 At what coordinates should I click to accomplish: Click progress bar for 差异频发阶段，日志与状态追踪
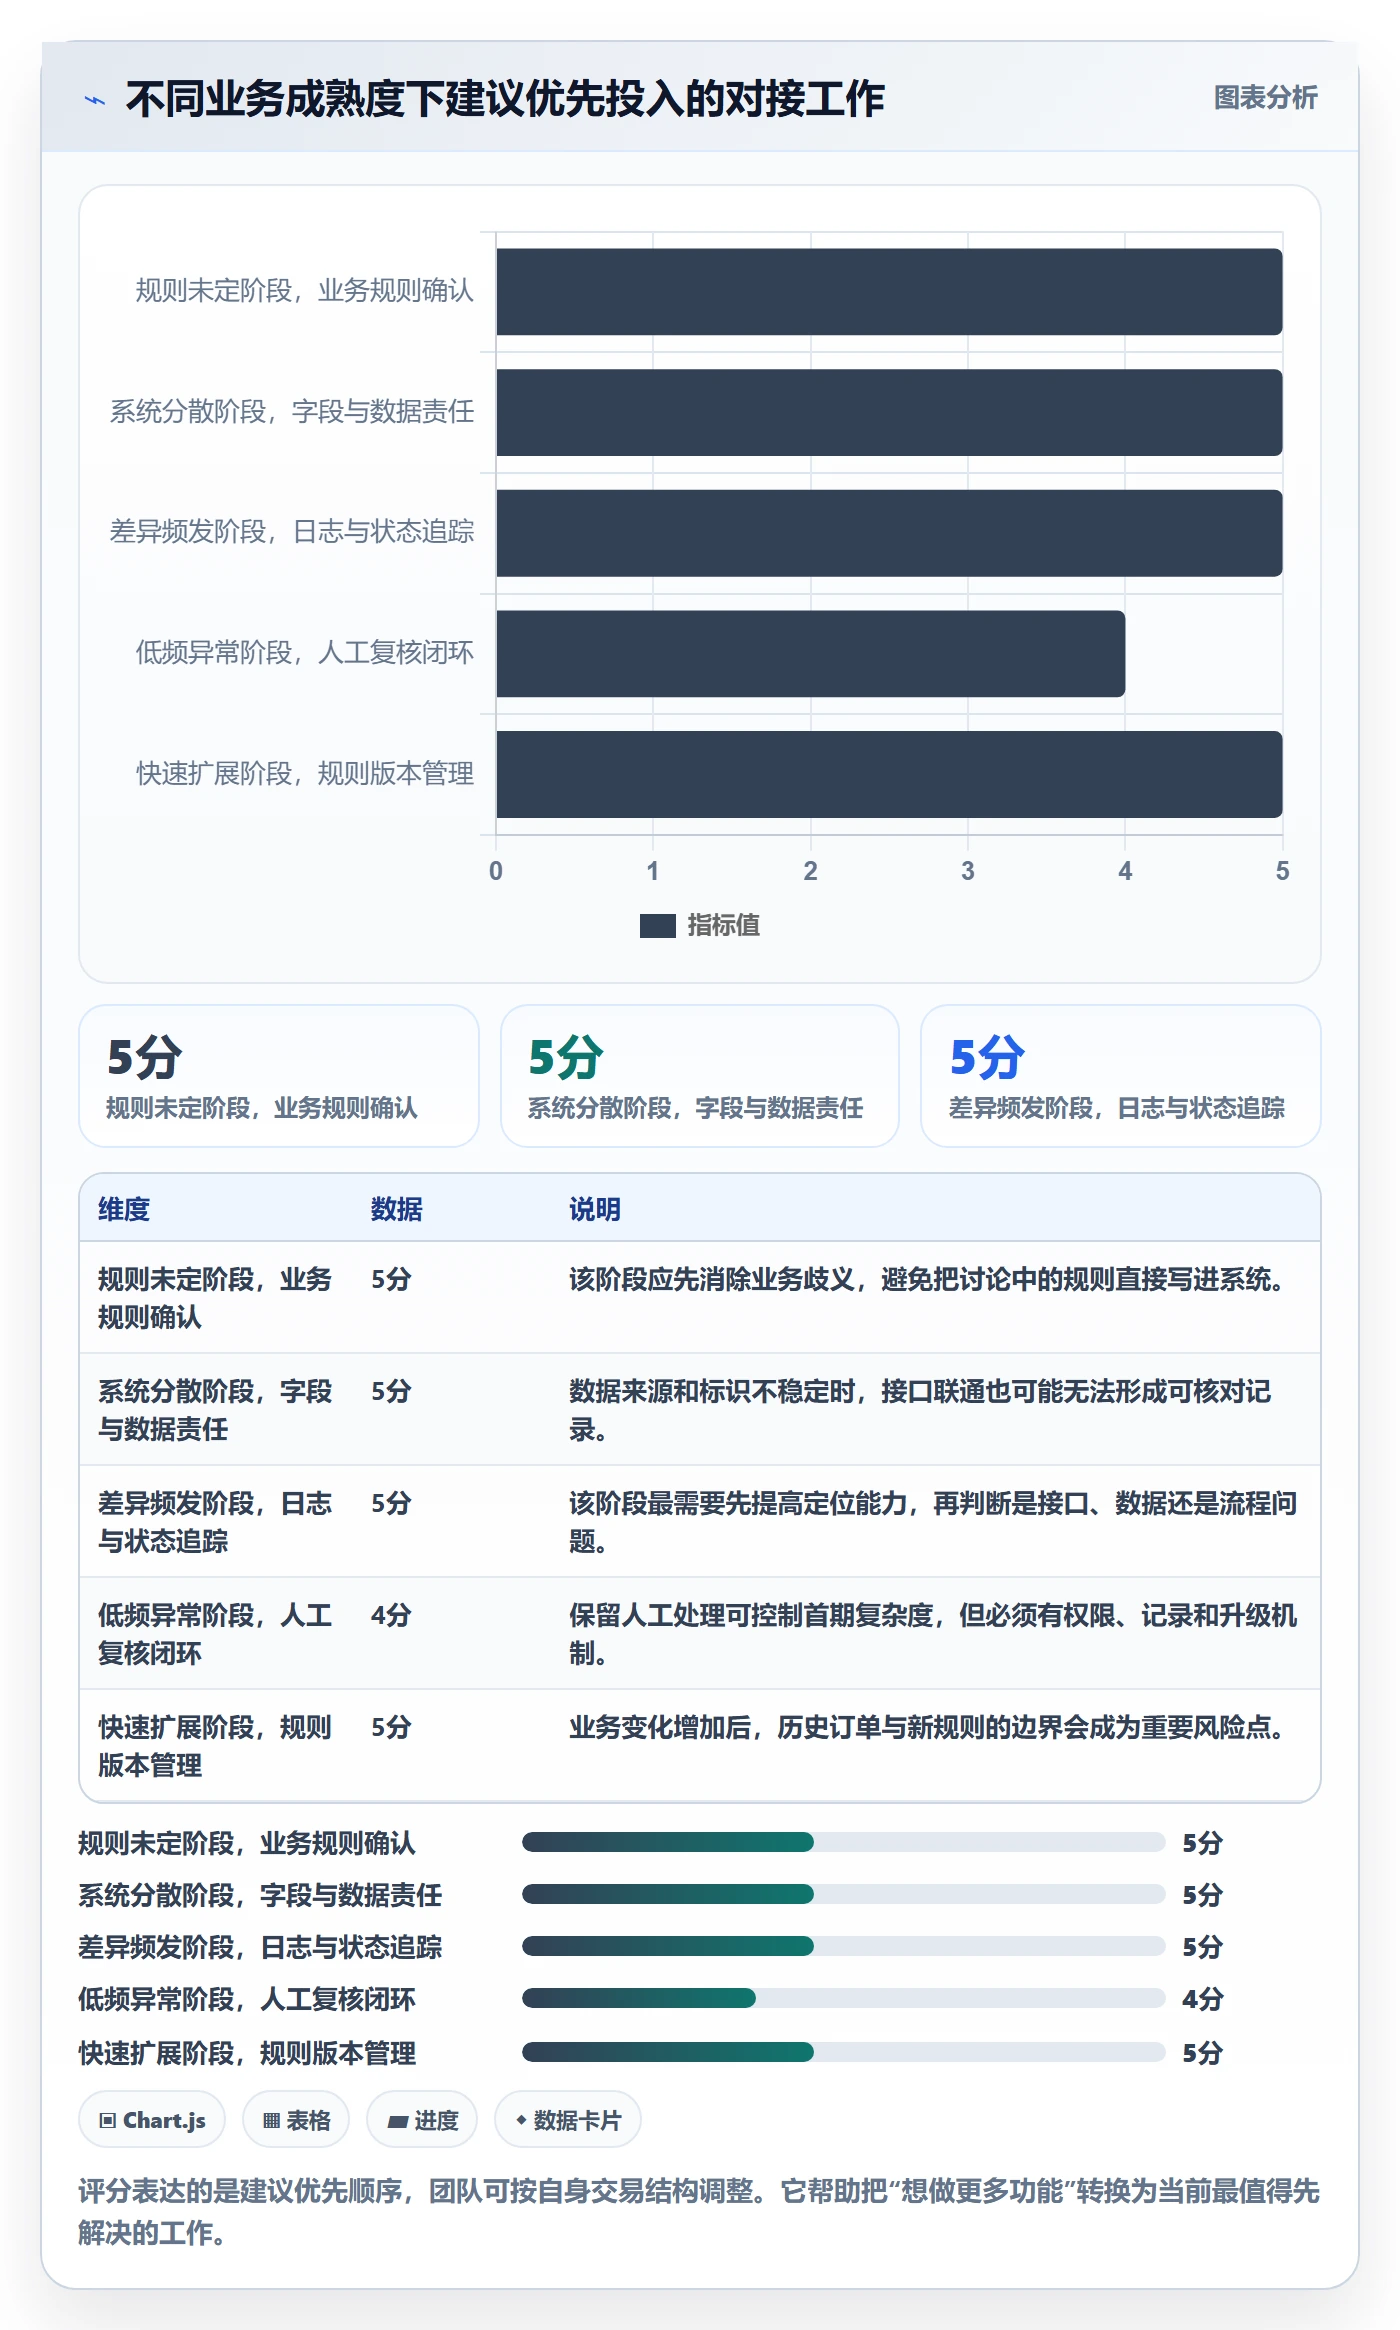[x=844, y=1946]
